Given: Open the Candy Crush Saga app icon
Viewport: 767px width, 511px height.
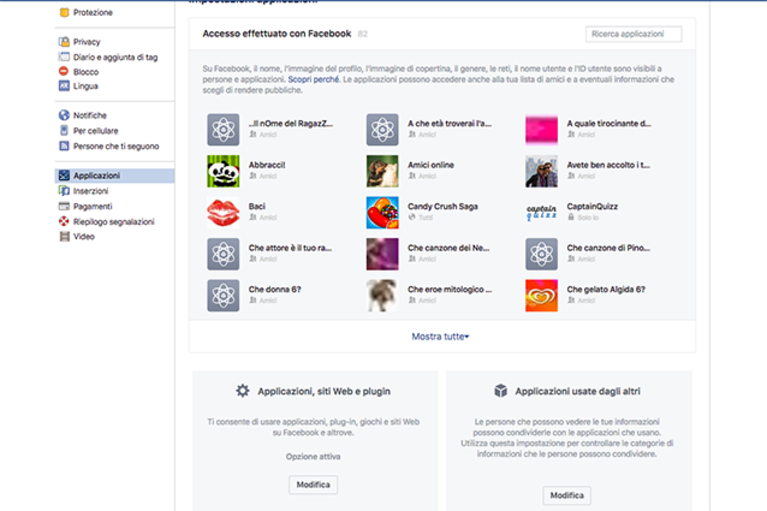Looking at the screenshot, I should pos(382,213).
